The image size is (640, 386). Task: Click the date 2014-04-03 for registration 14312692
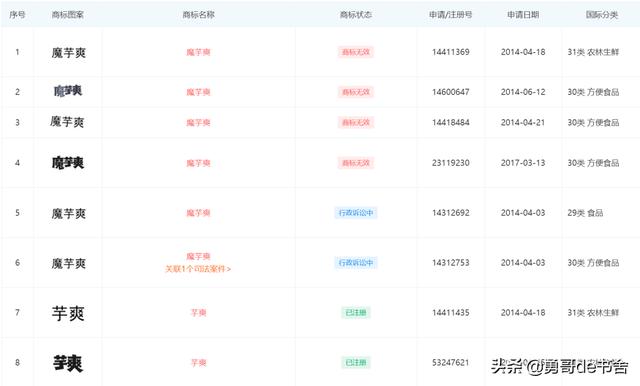523,213
